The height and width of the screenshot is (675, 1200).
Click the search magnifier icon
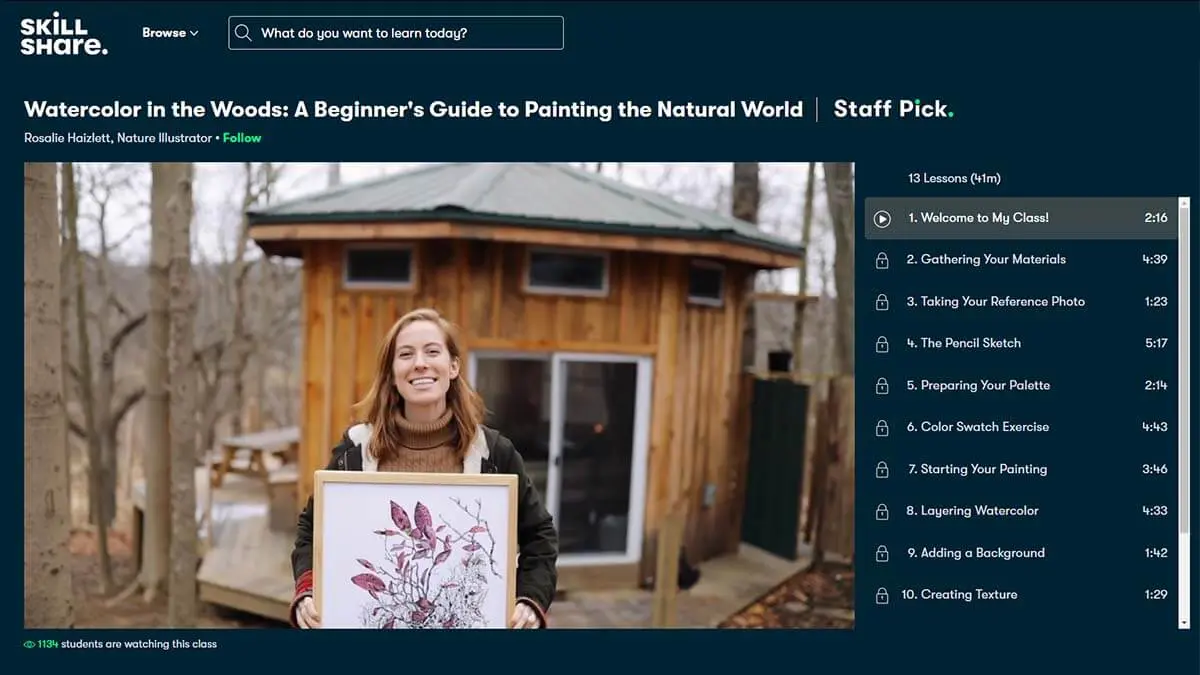(243, 33)
